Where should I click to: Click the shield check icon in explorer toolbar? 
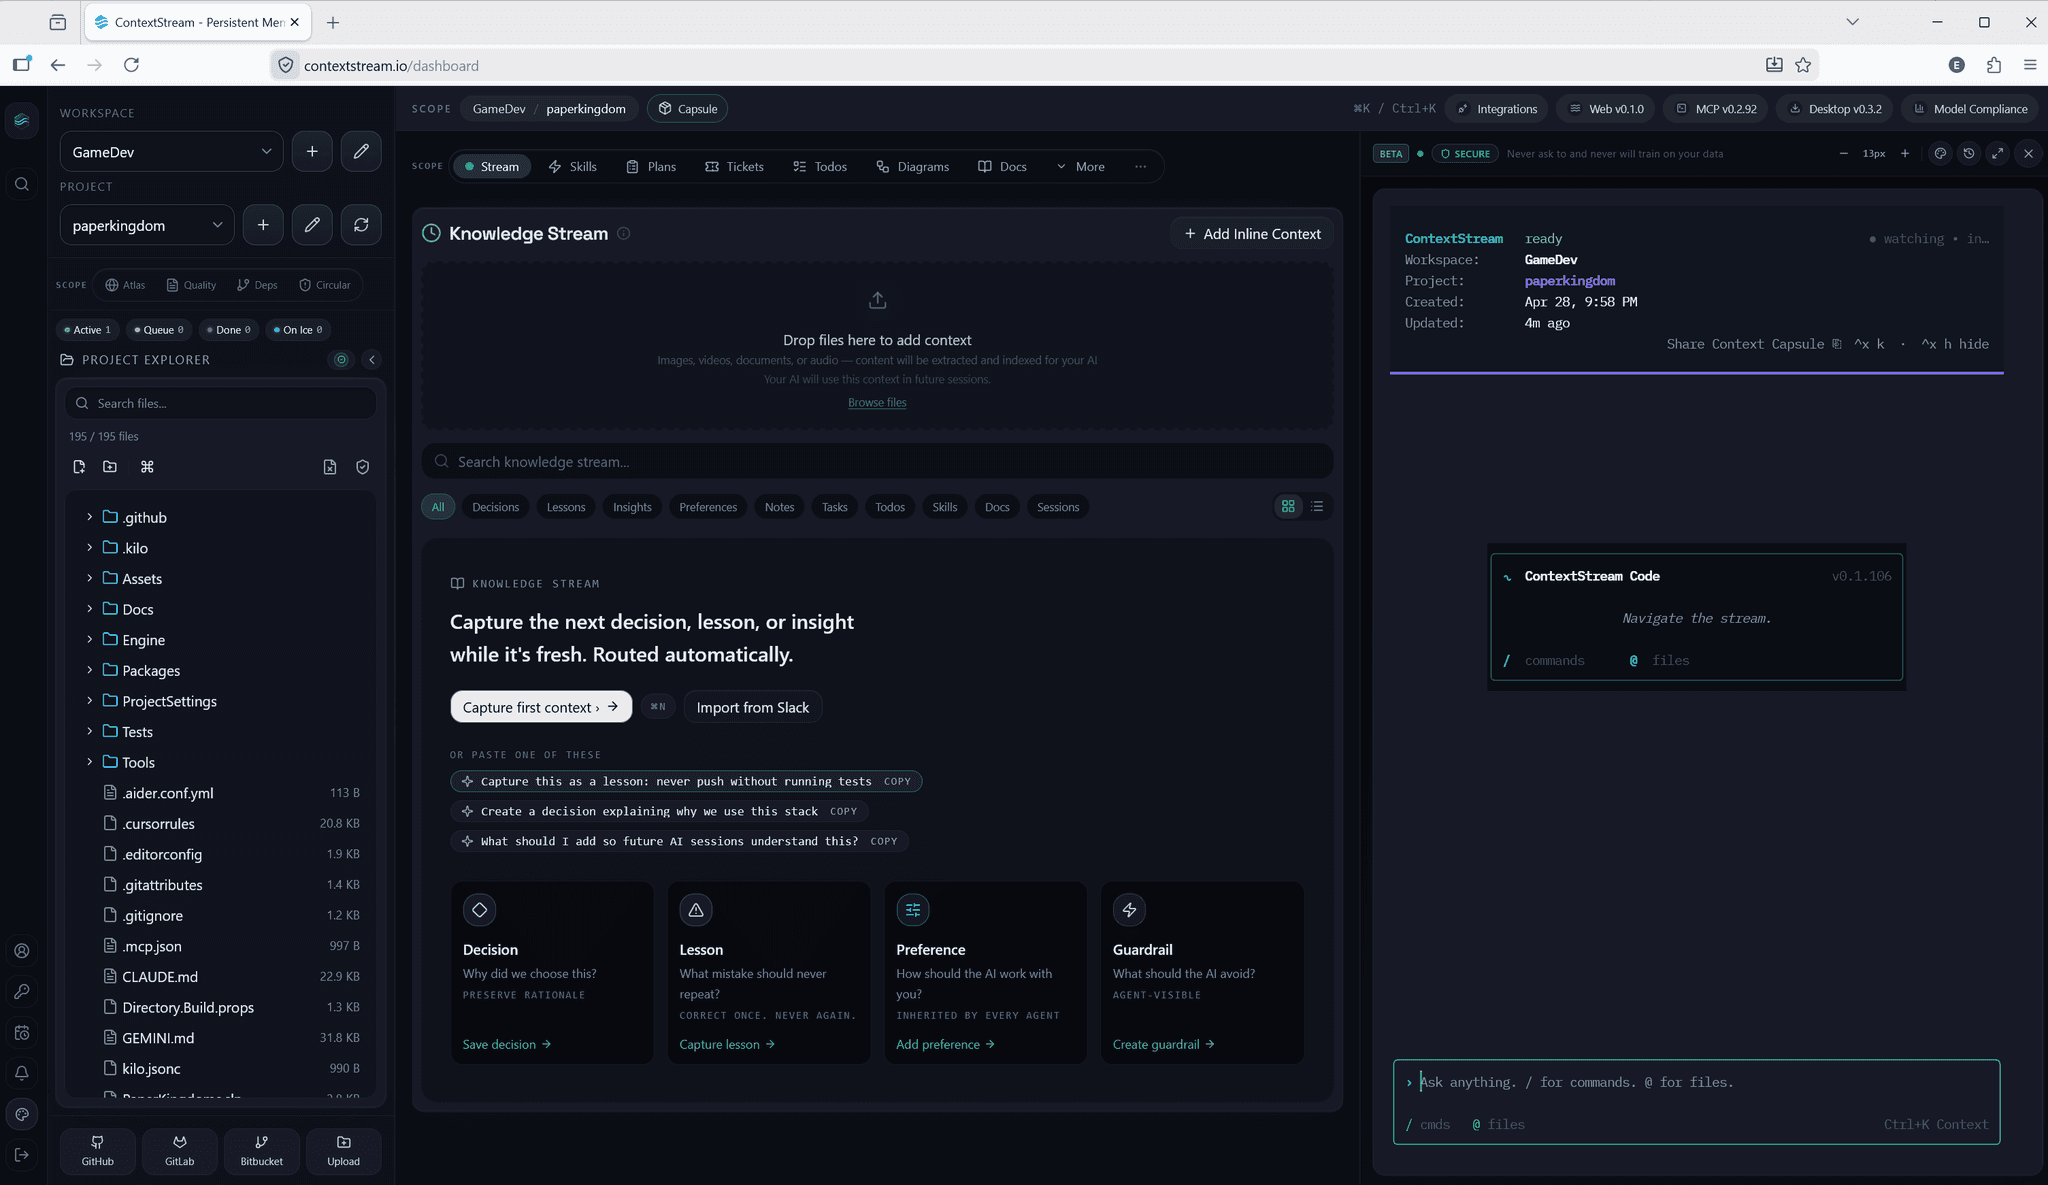(x=363, y=467)
